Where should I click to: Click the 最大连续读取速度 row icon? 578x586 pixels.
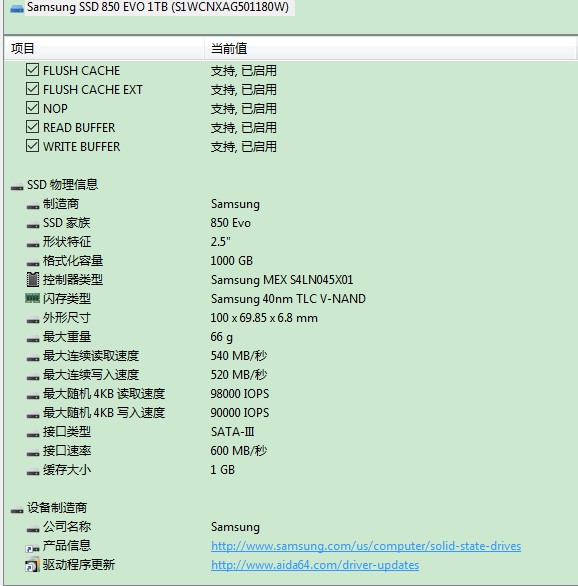[x=33, y=358]
